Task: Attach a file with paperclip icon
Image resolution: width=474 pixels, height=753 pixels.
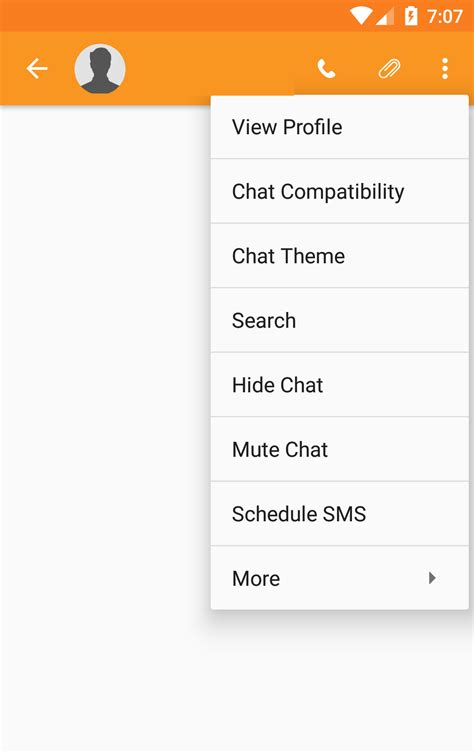Action: pyautogui.click(x=389, y=69)
